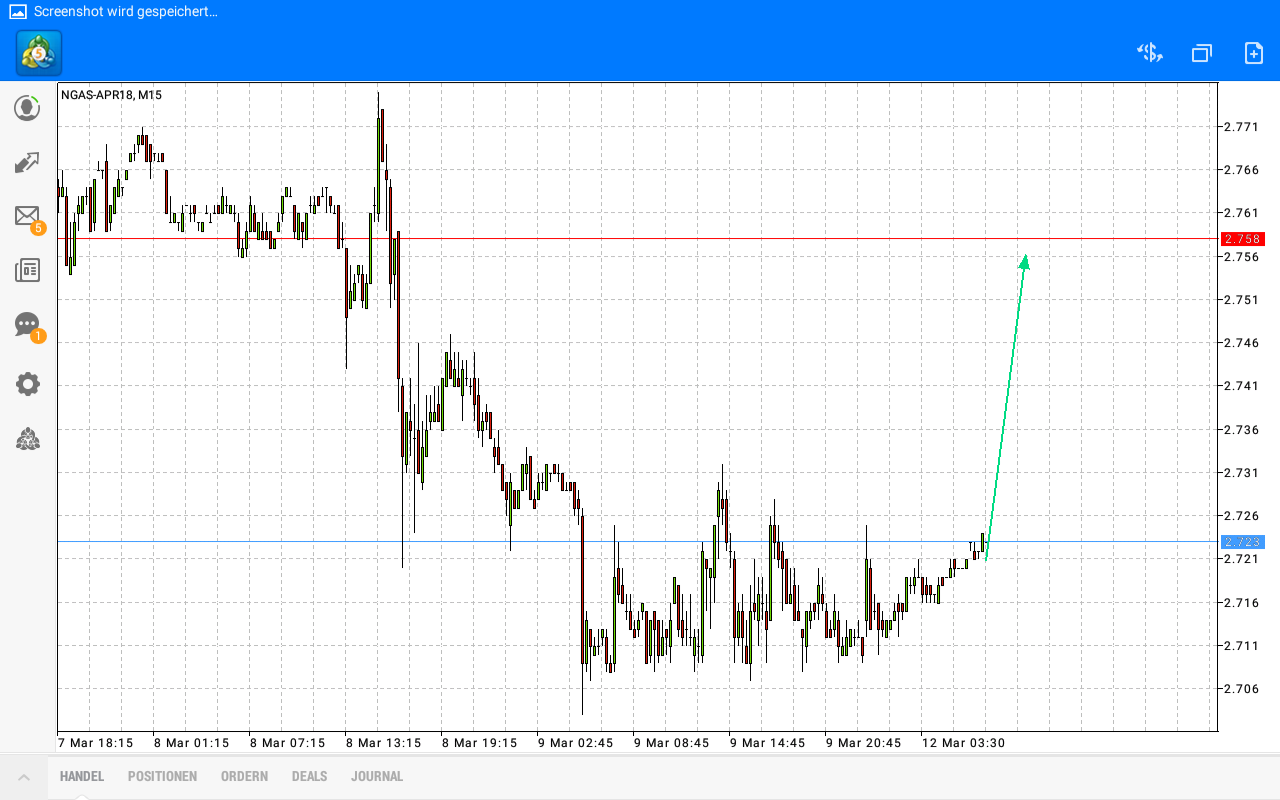The height and width of the screenshot is (800, 1280).
Task: Click the NGAS-APR18, M15 chart label
Action: click(112, 95)
